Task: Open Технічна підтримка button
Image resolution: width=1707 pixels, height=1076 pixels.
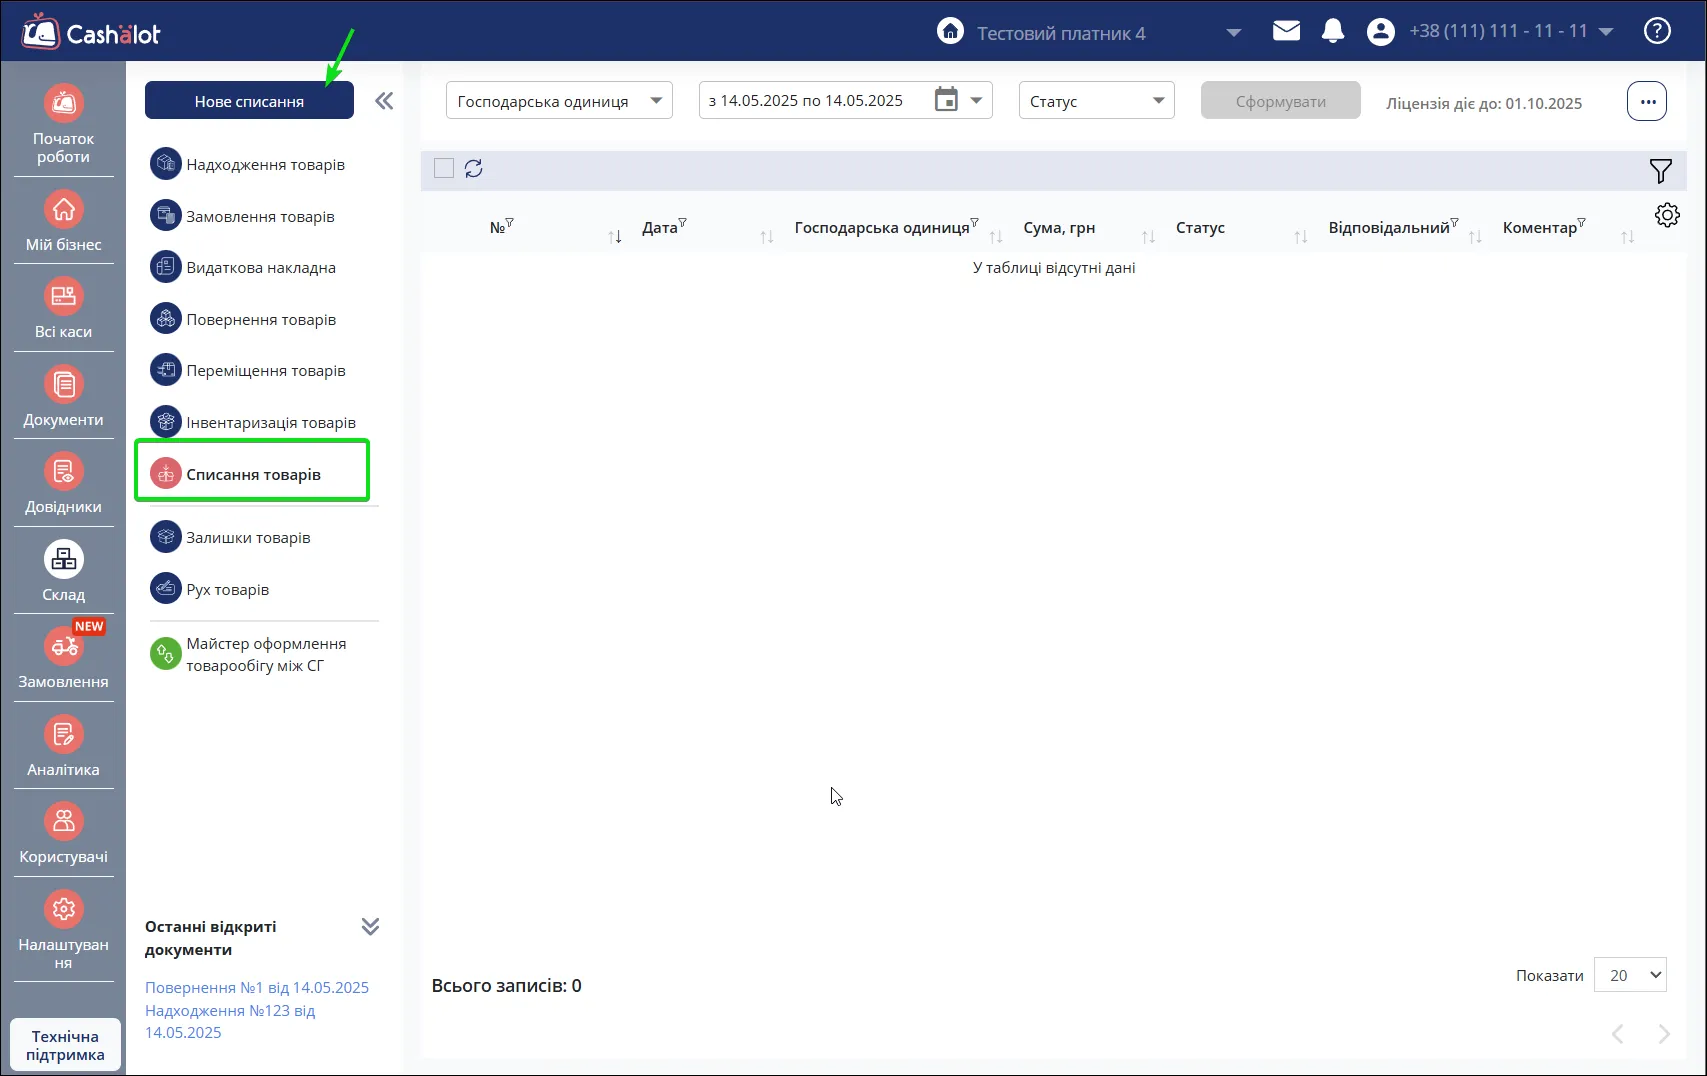Action: click(65, 1045)
